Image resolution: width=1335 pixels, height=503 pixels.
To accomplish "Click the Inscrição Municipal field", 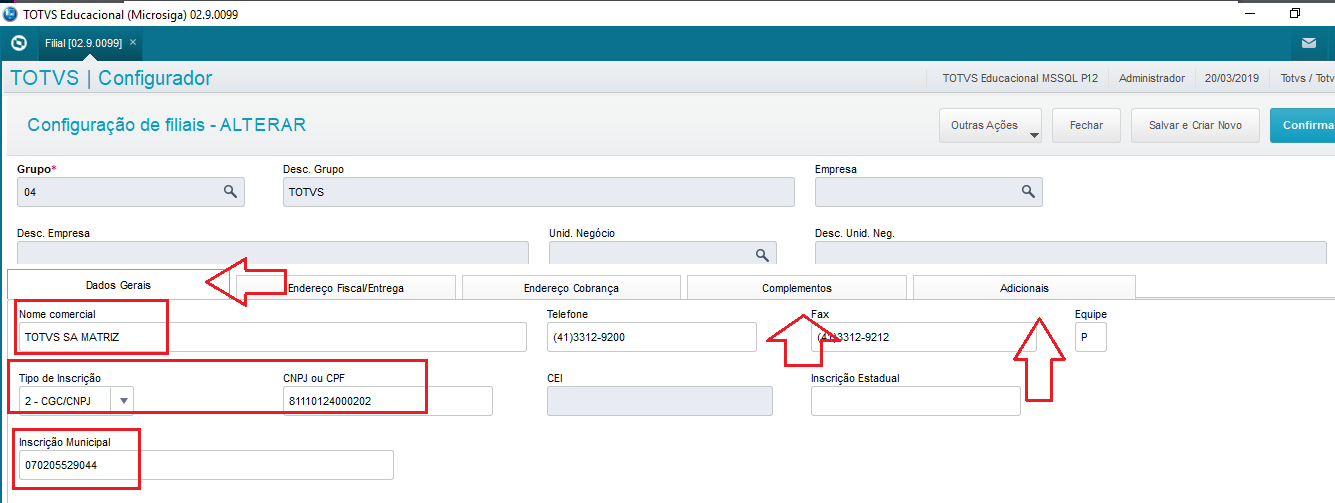I will 205,465.
